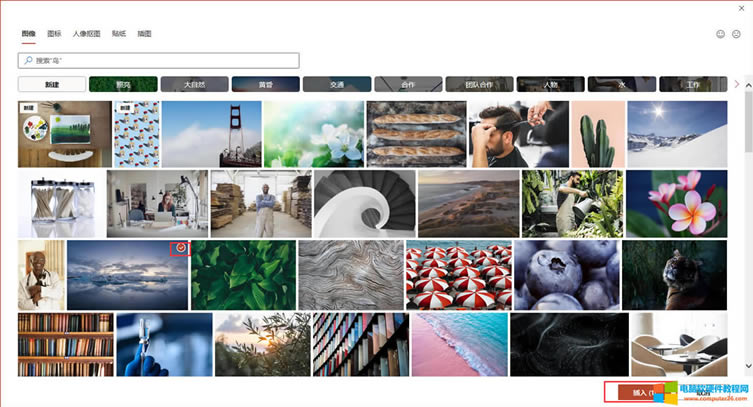Open the 插图 tab
Screen dimensions: 753x407
[144, 34]
